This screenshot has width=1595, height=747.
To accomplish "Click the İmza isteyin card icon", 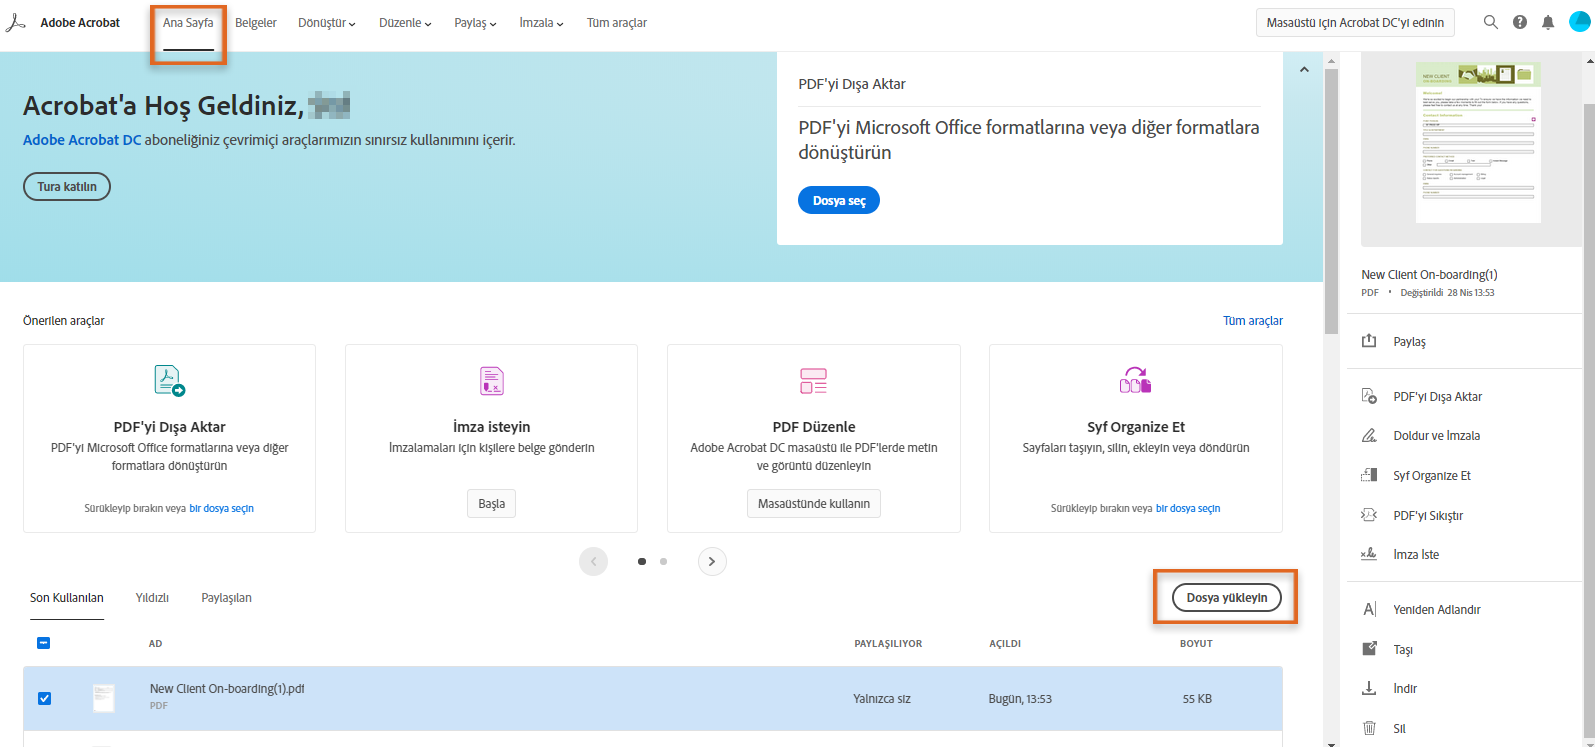I will [x=491, y=381].
